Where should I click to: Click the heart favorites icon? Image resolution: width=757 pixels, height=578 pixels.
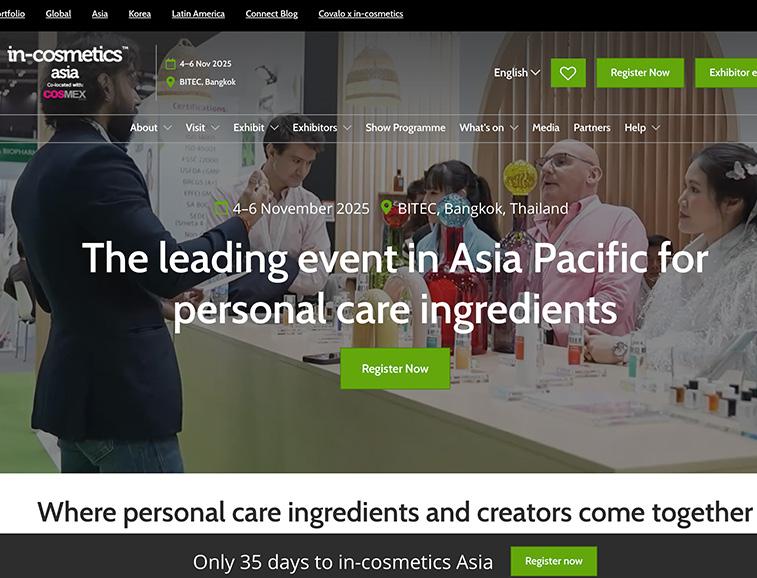tap(568, 73)
